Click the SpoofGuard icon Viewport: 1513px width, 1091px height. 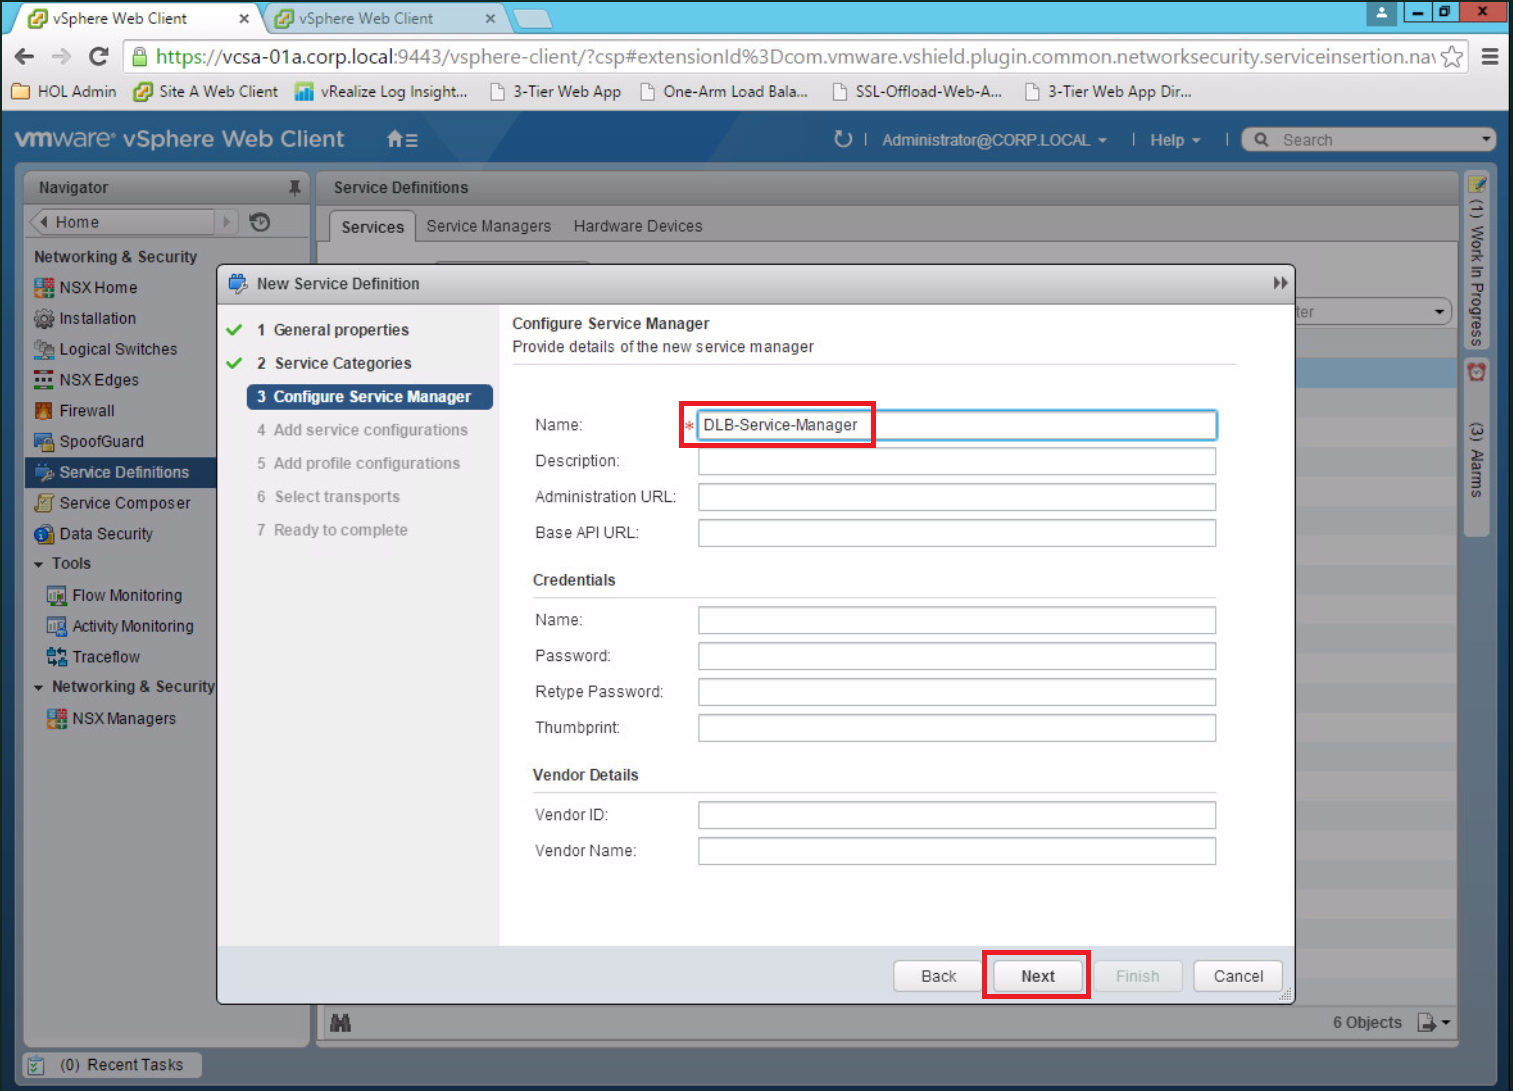pos(44,442)
